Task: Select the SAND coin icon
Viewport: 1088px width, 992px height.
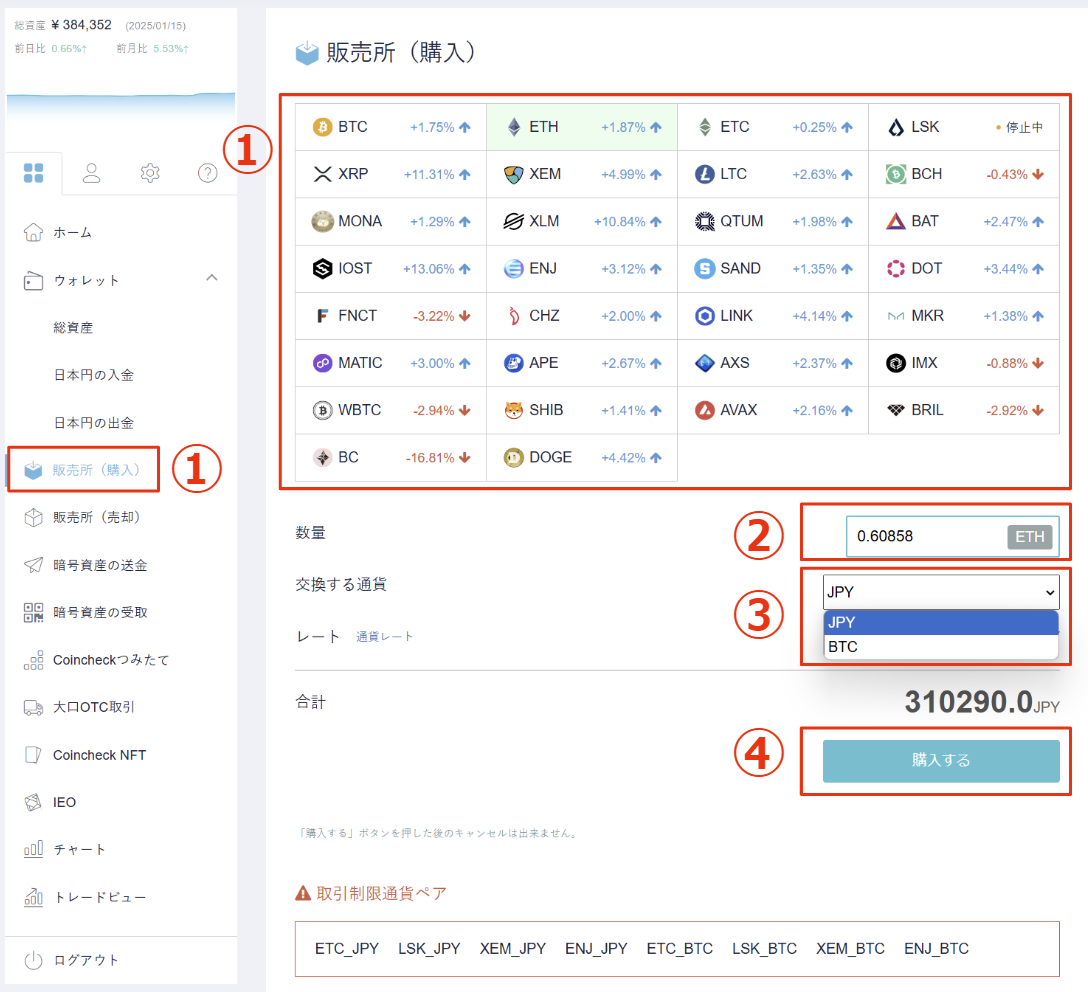Action: pyautogui.click(x=705, y=268)
